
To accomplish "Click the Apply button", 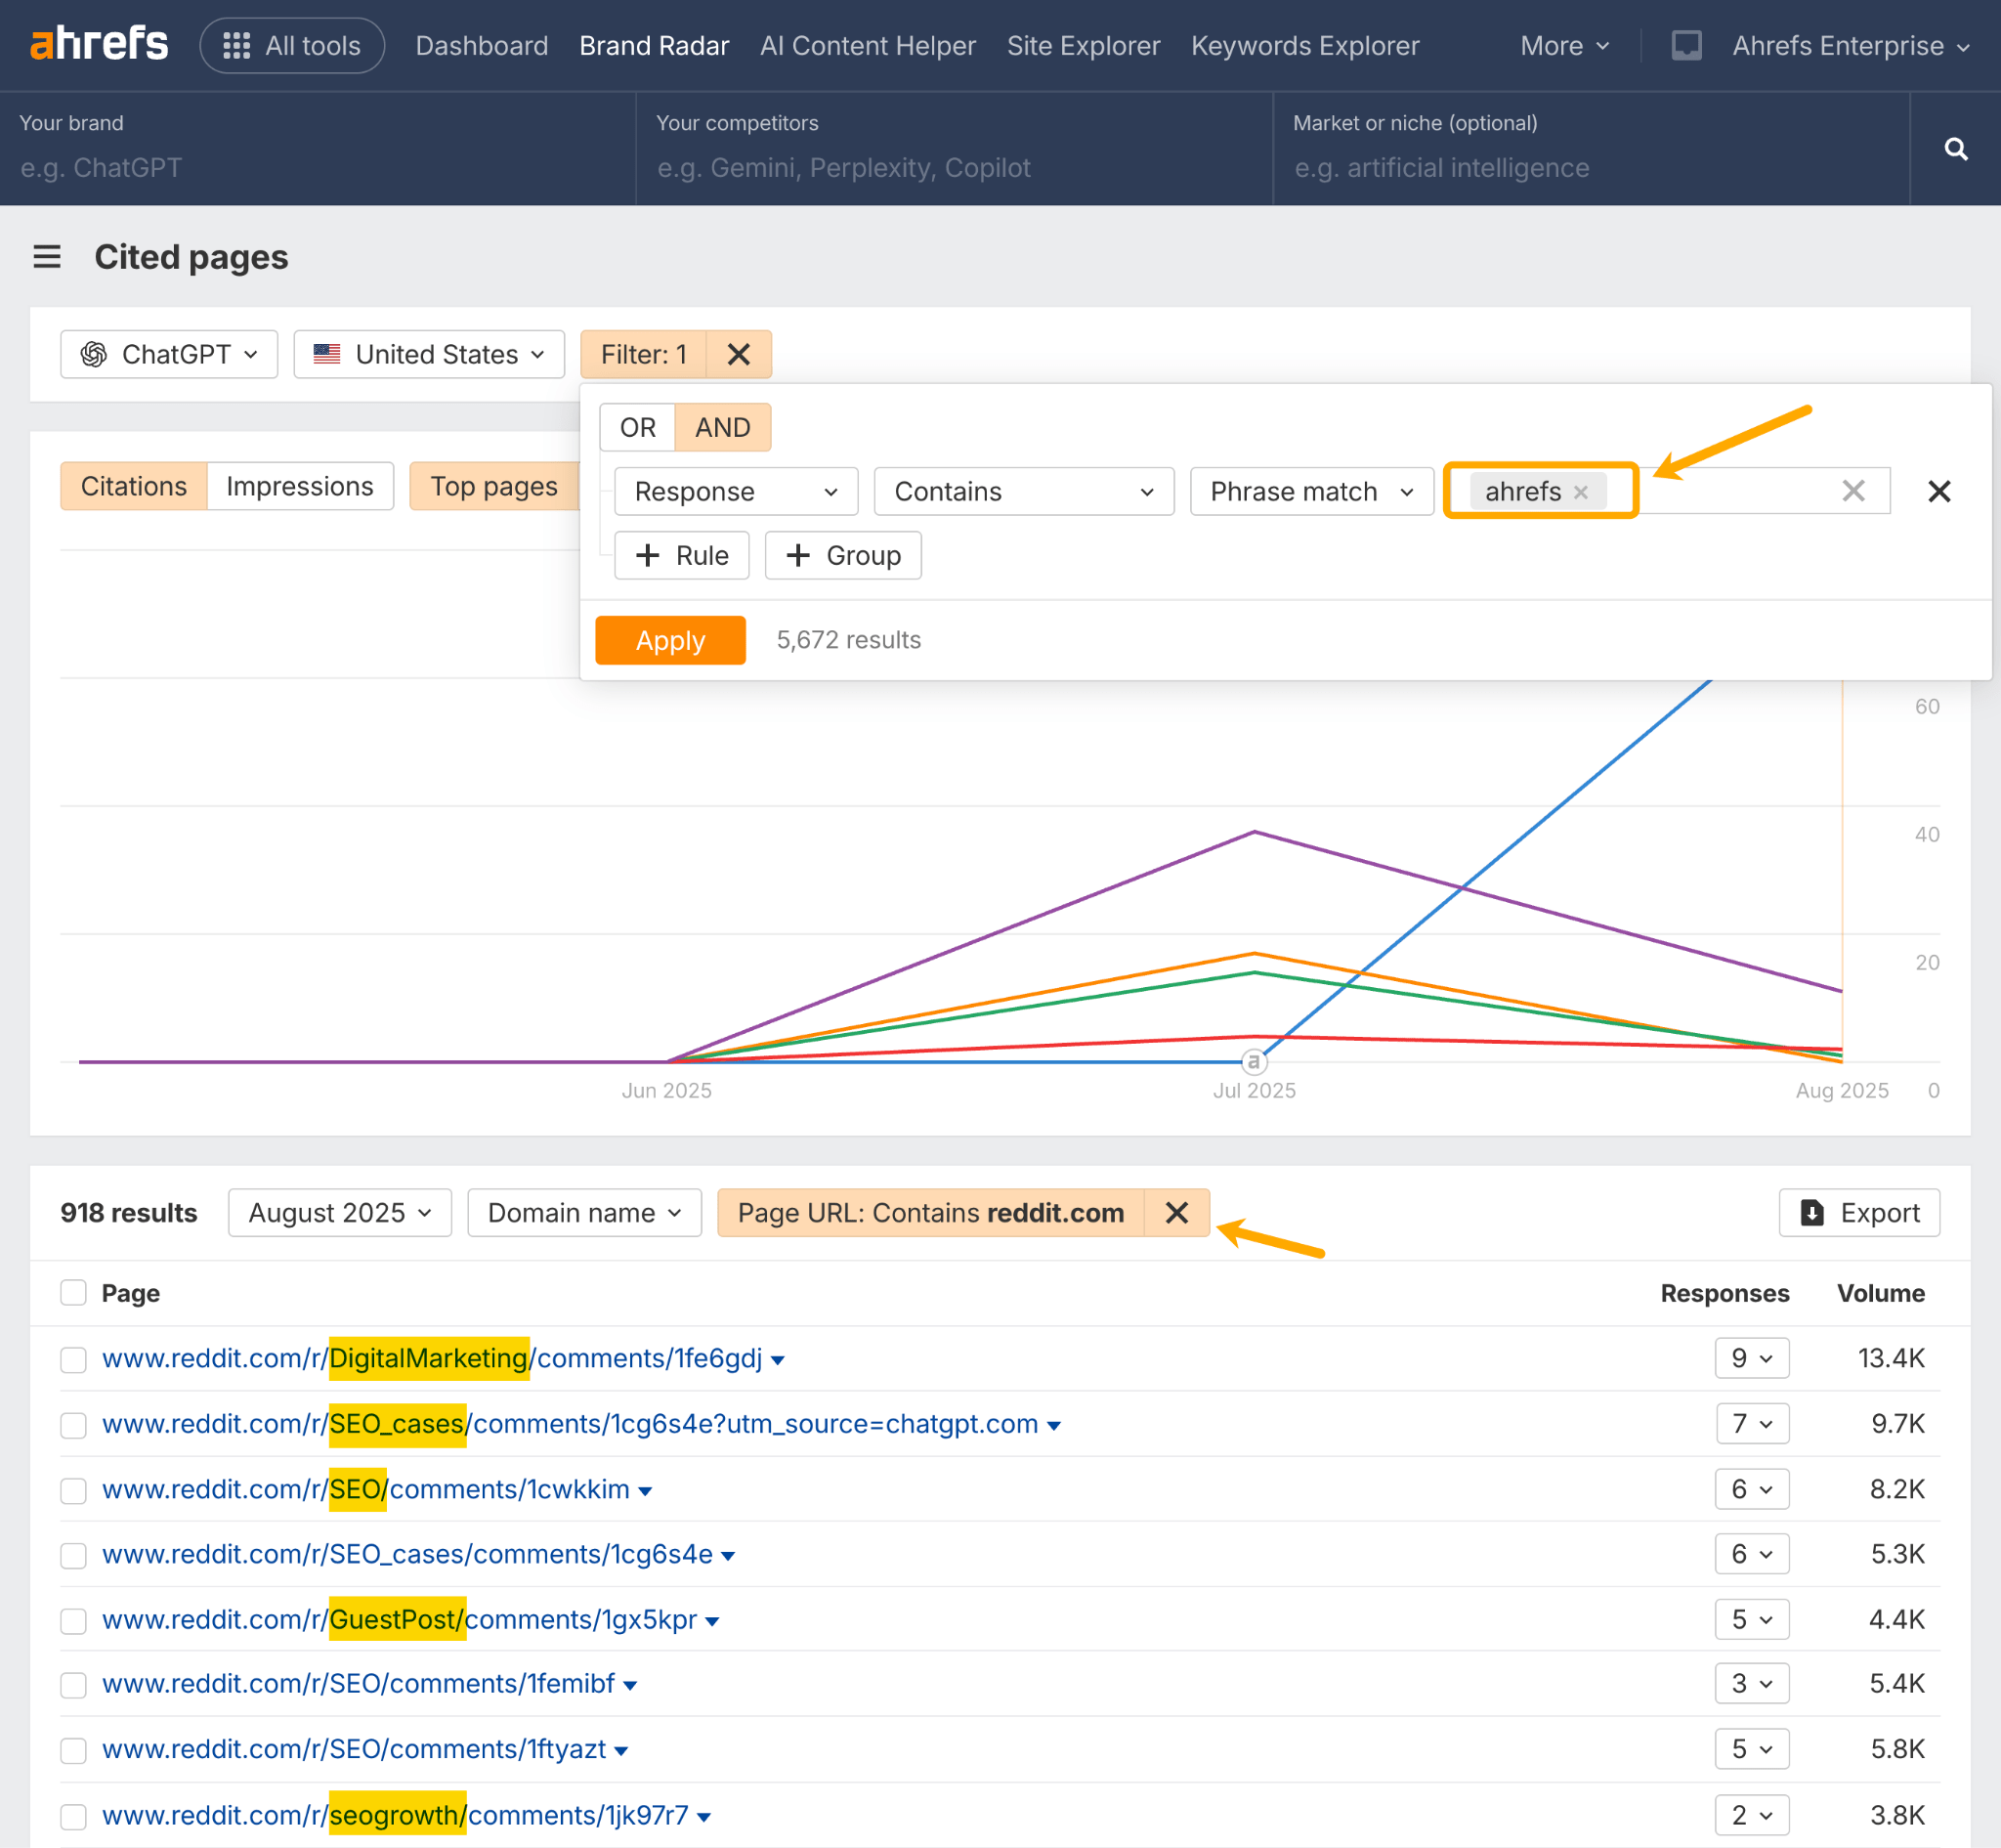I will point(670,640).
